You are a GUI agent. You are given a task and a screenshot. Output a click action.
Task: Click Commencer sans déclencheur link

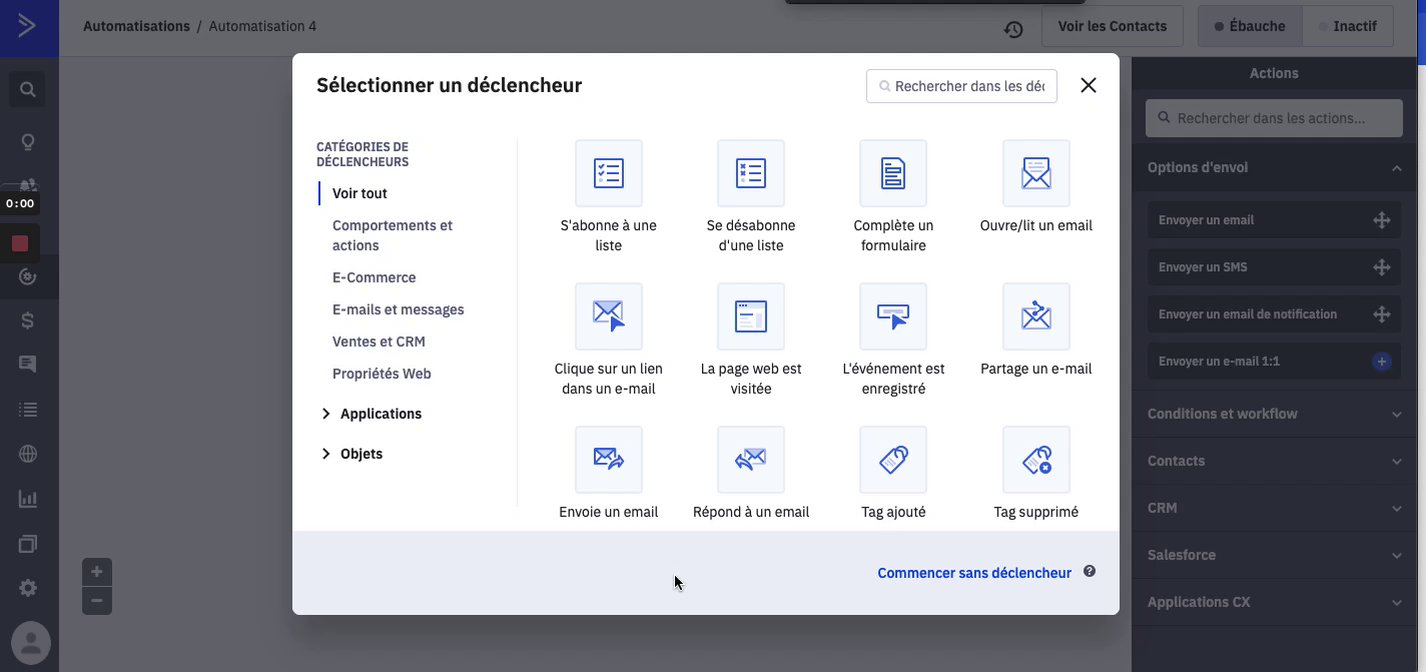[974, 573]
